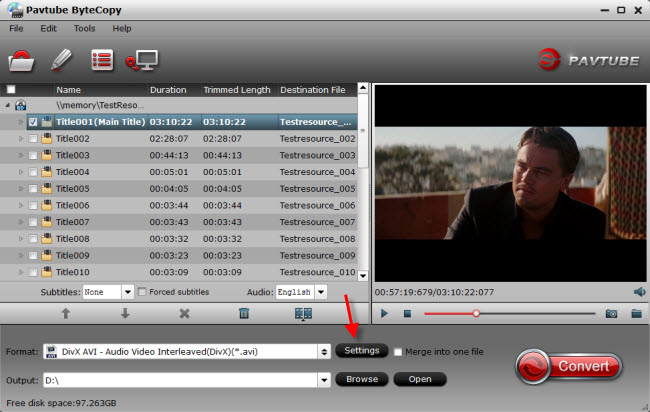Image resolution: width=650 pixels, height=412 pixels.
Task: Enable Forced subtitles checkbox
Action: point(142,292)
